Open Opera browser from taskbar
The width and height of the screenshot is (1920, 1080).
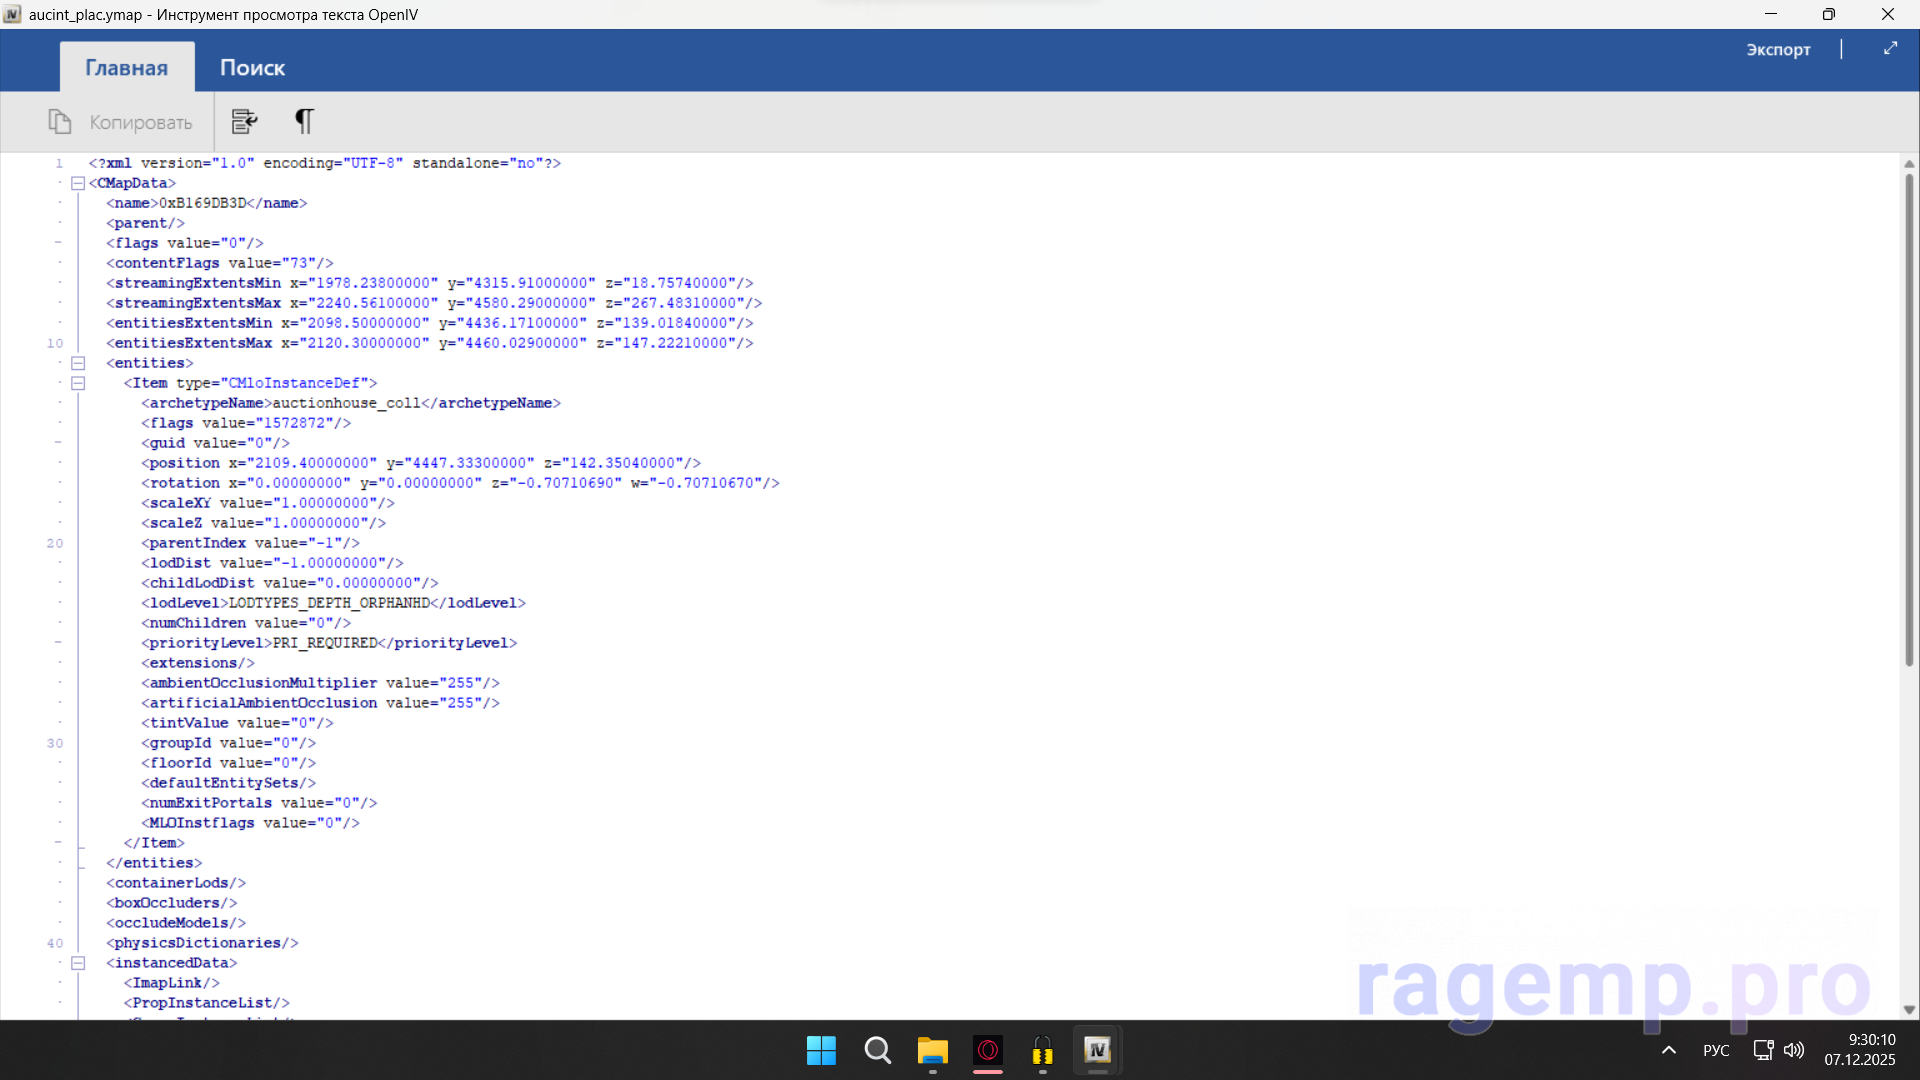click(987, 1050)
